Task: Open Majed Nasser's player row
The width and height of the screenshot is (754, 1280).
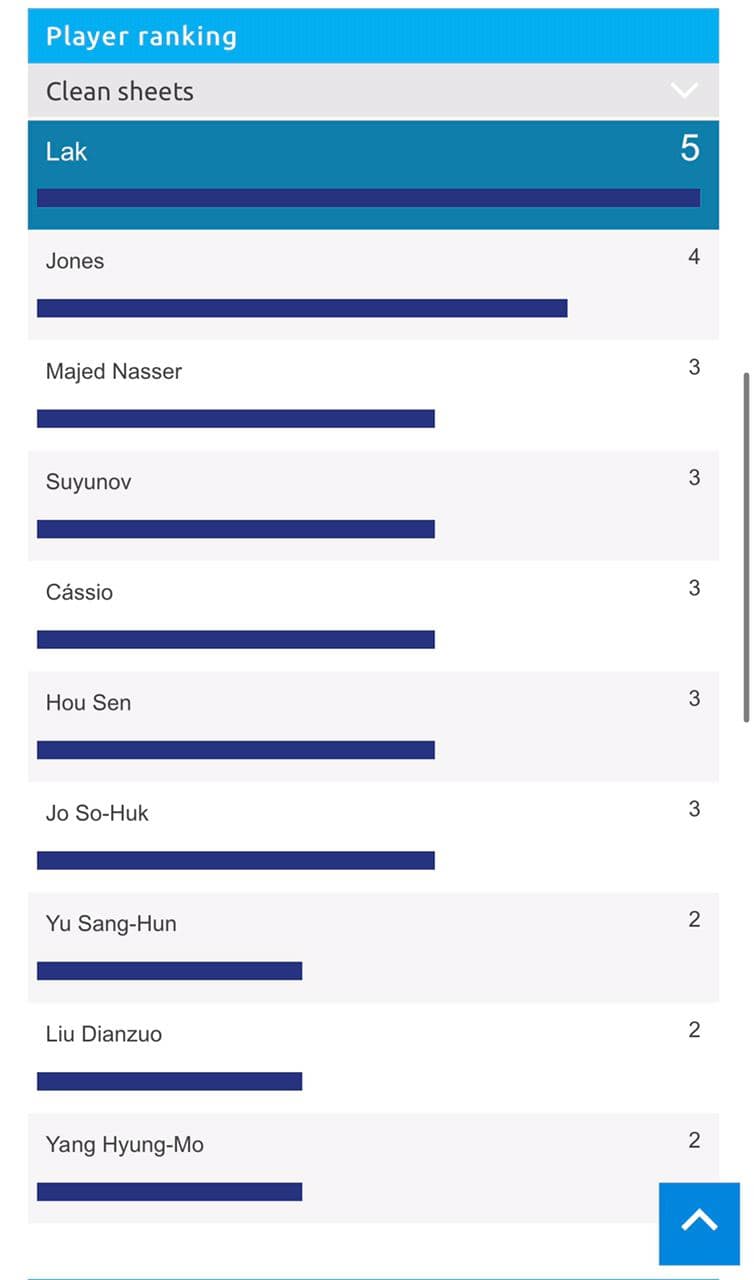Action: click(114, 372)
